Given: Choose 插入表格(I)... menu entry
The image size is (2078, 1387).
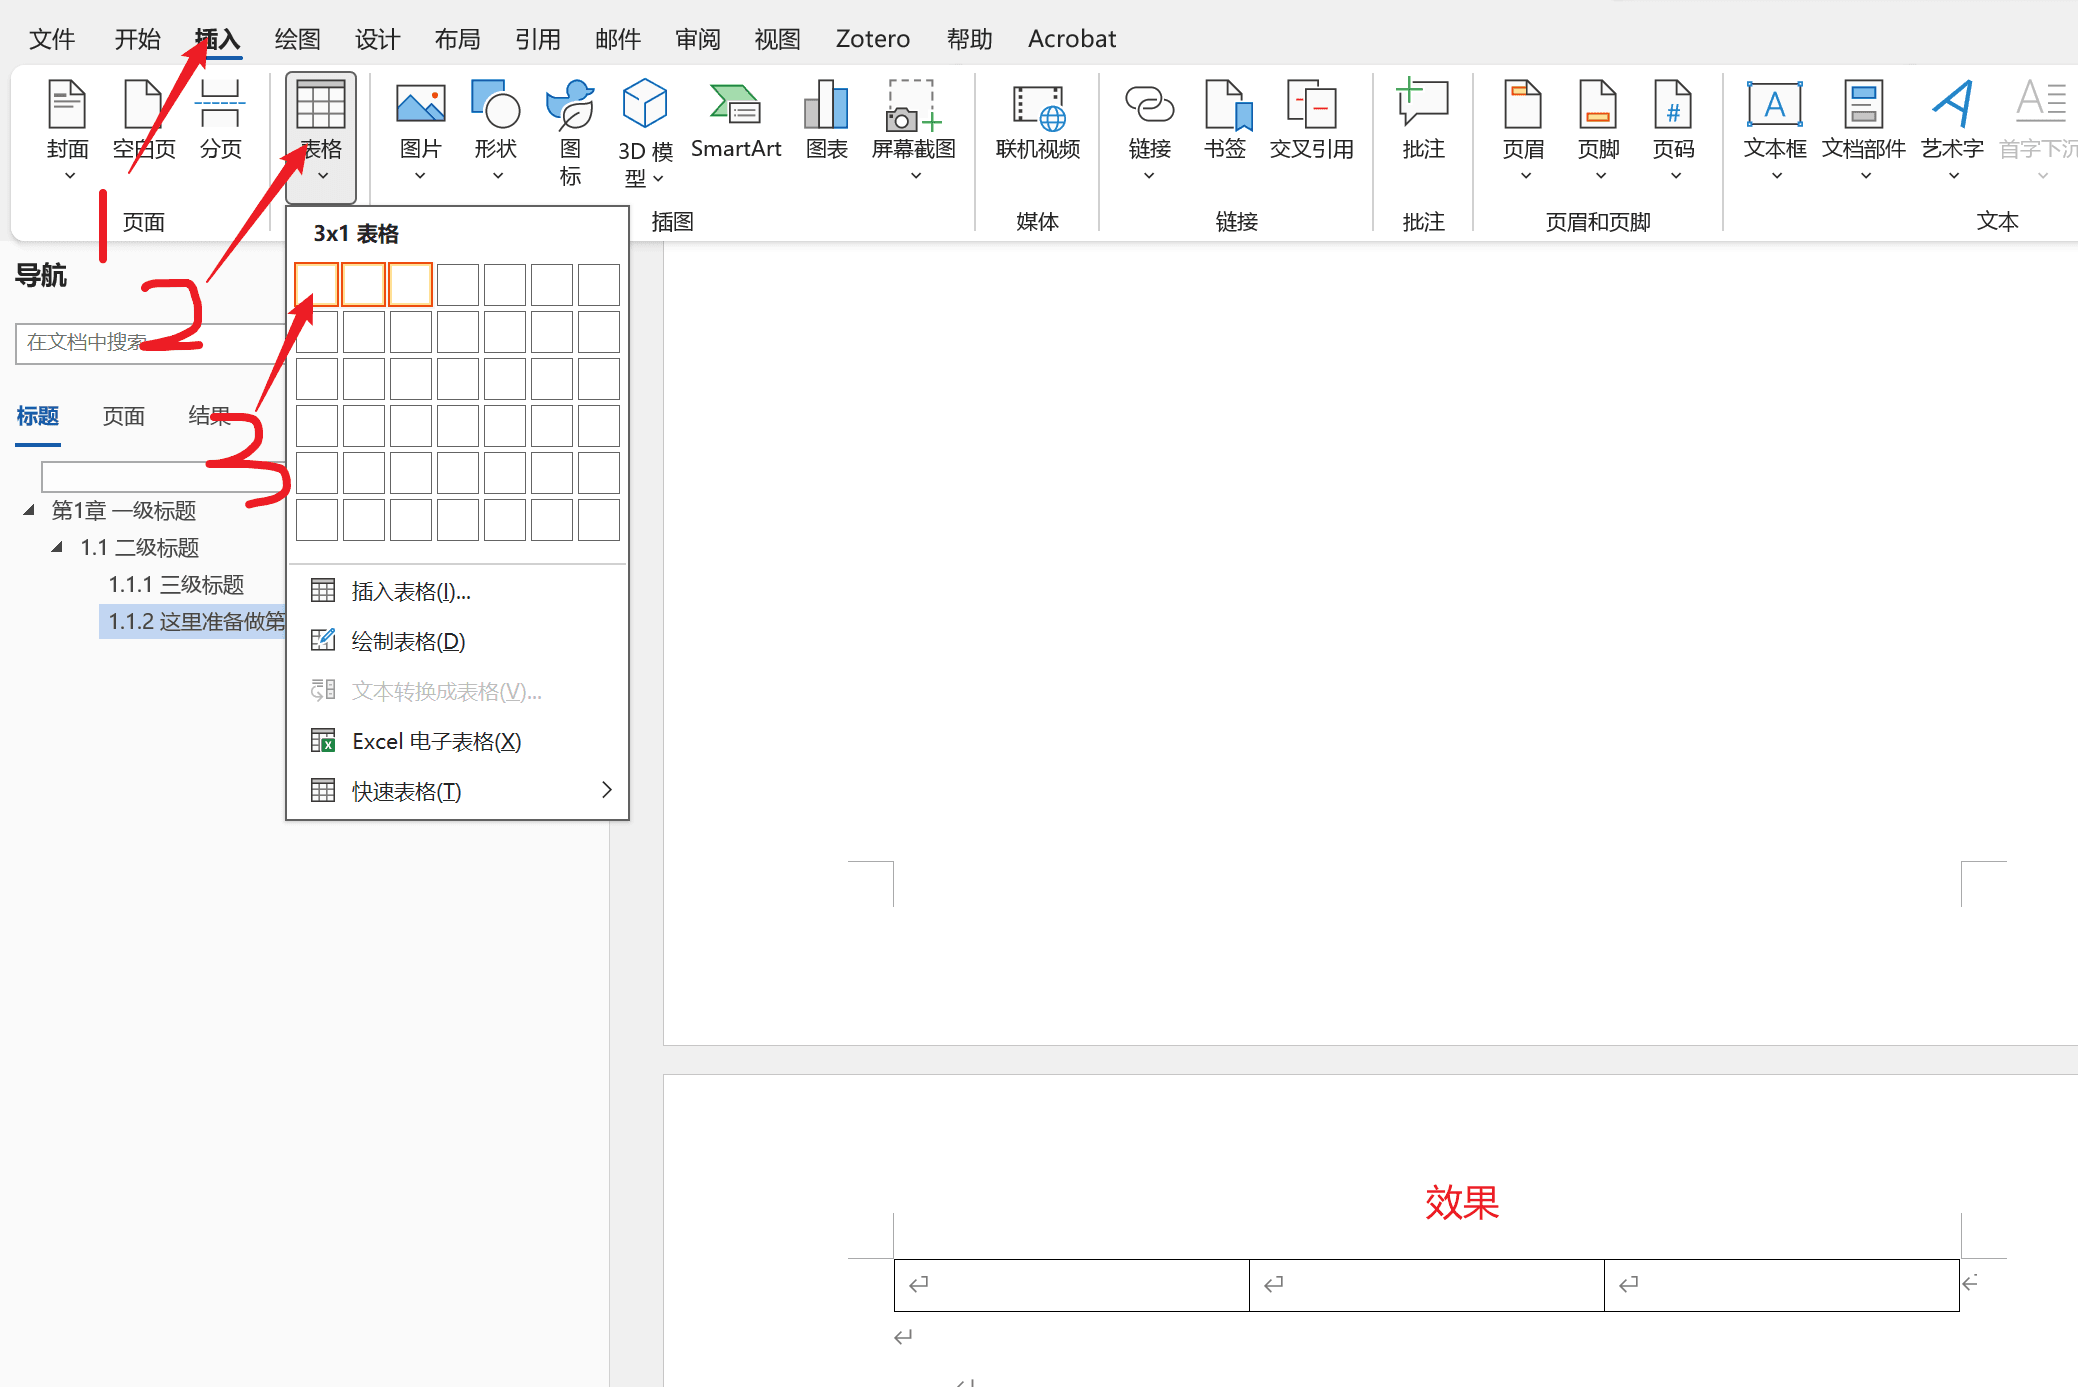Looking at the screenshot, I should [411, 592].
